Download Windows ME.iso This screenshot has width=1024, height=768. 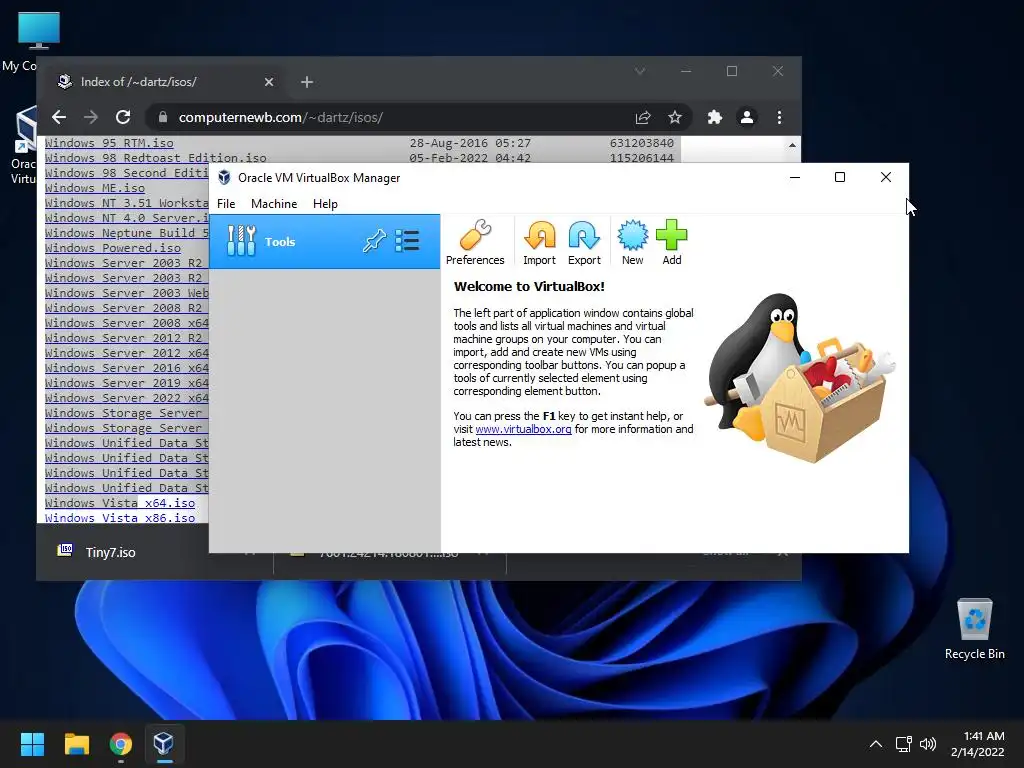pyautogui.click(x=95, y=188)
